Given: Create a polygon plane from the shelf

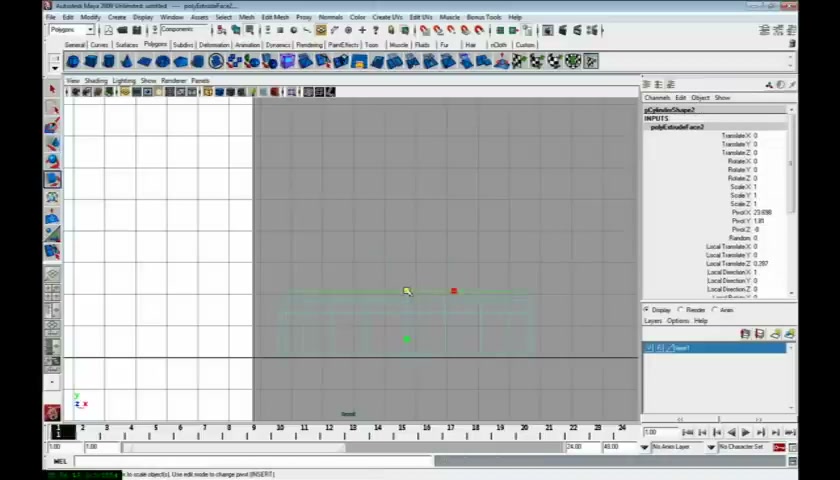Looking at the screenshot, I should point(145,62).
